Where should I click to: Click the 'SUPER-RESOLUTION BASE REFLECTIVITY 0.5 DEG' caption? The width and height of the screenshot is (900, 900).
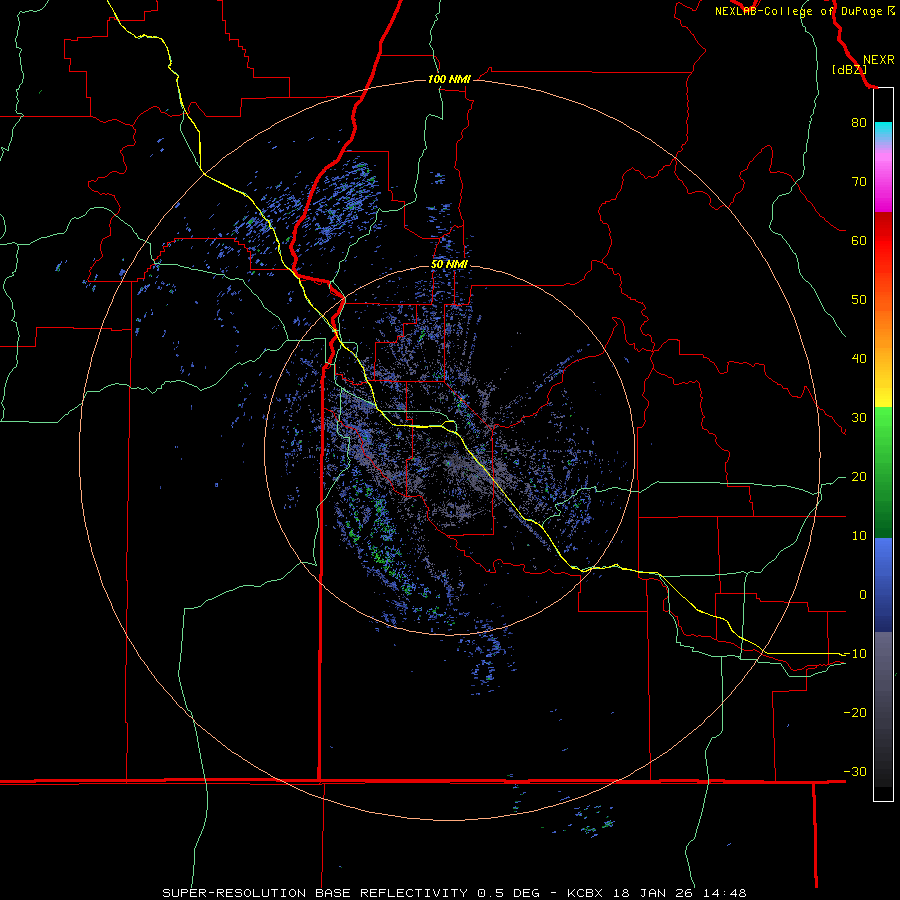pos(351,893)
